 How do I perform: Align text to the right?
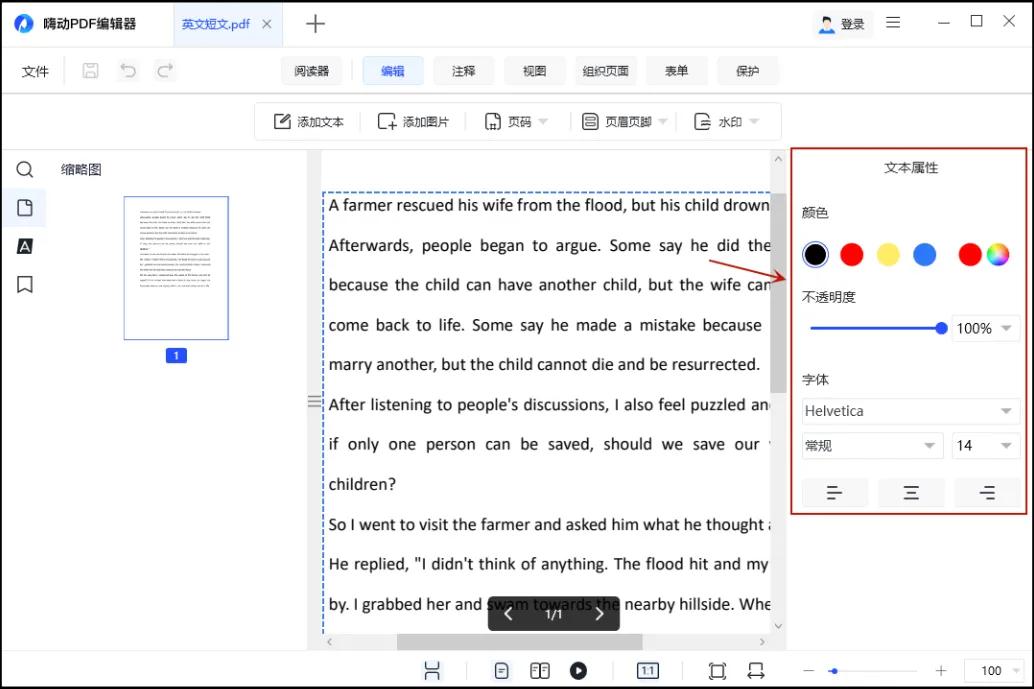coord(987,492)
